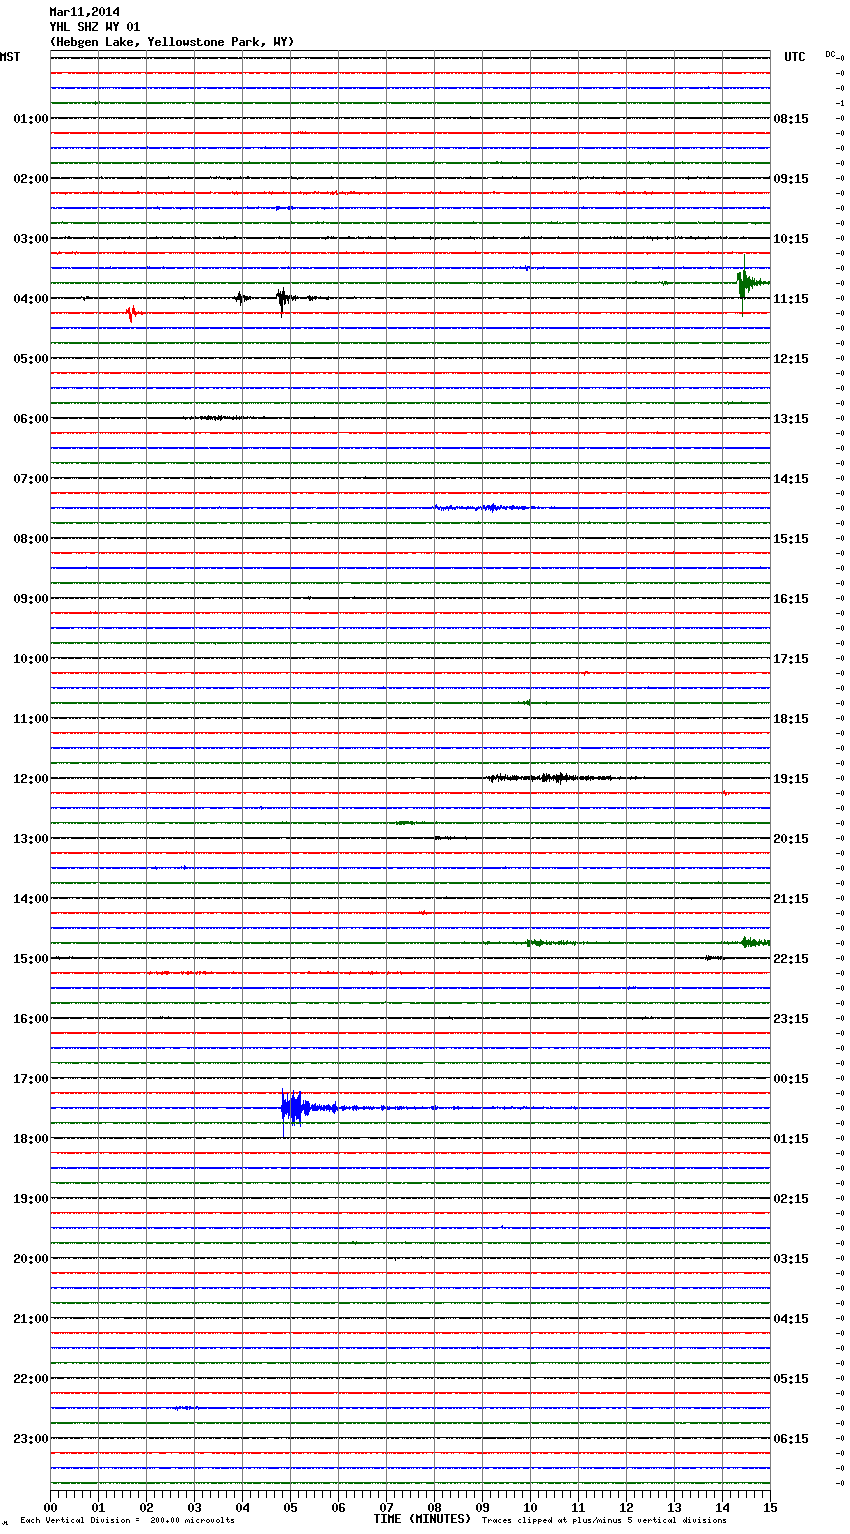Select the 08:00 MST time label
Image resolution: width=850 pixels, height=1534 pixels.
point(31,539)
